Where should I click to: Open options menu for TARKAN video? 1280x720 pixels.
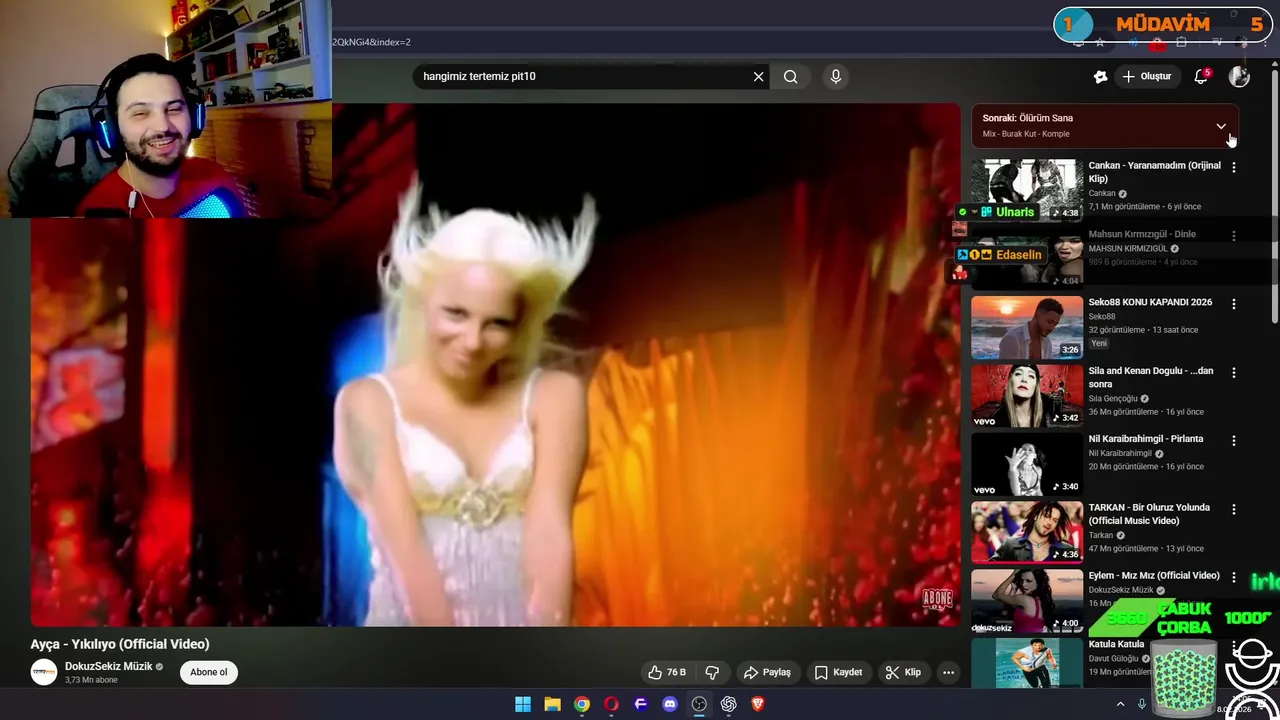[x=1234, y=509]
